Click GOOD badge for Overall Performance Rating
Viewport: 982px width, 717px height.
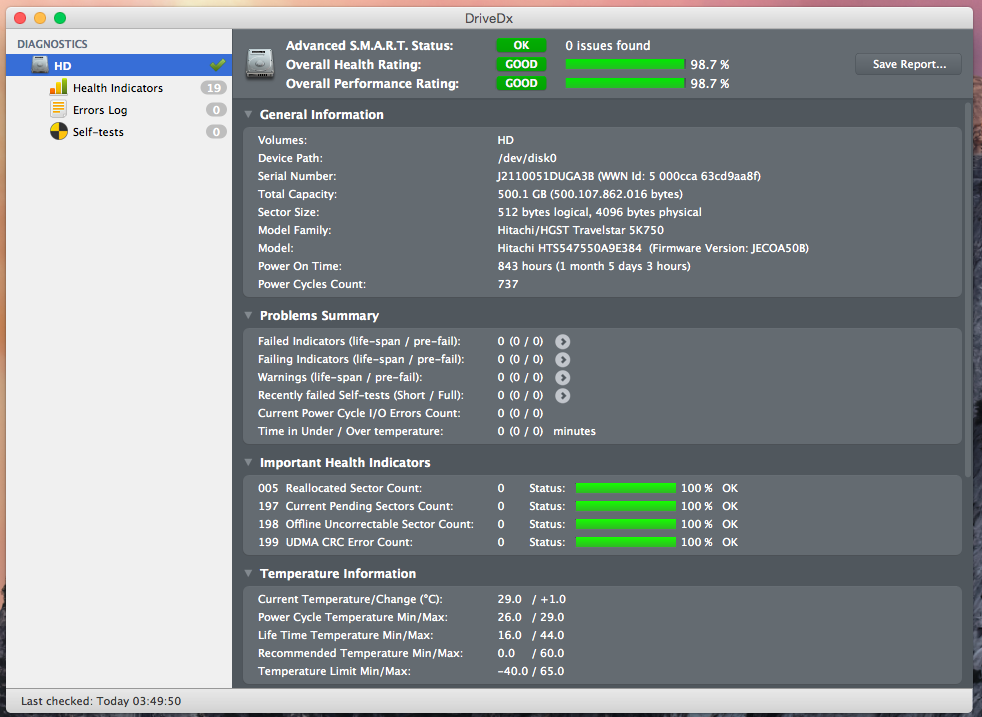pyautogui.click(x=521, y=83)
